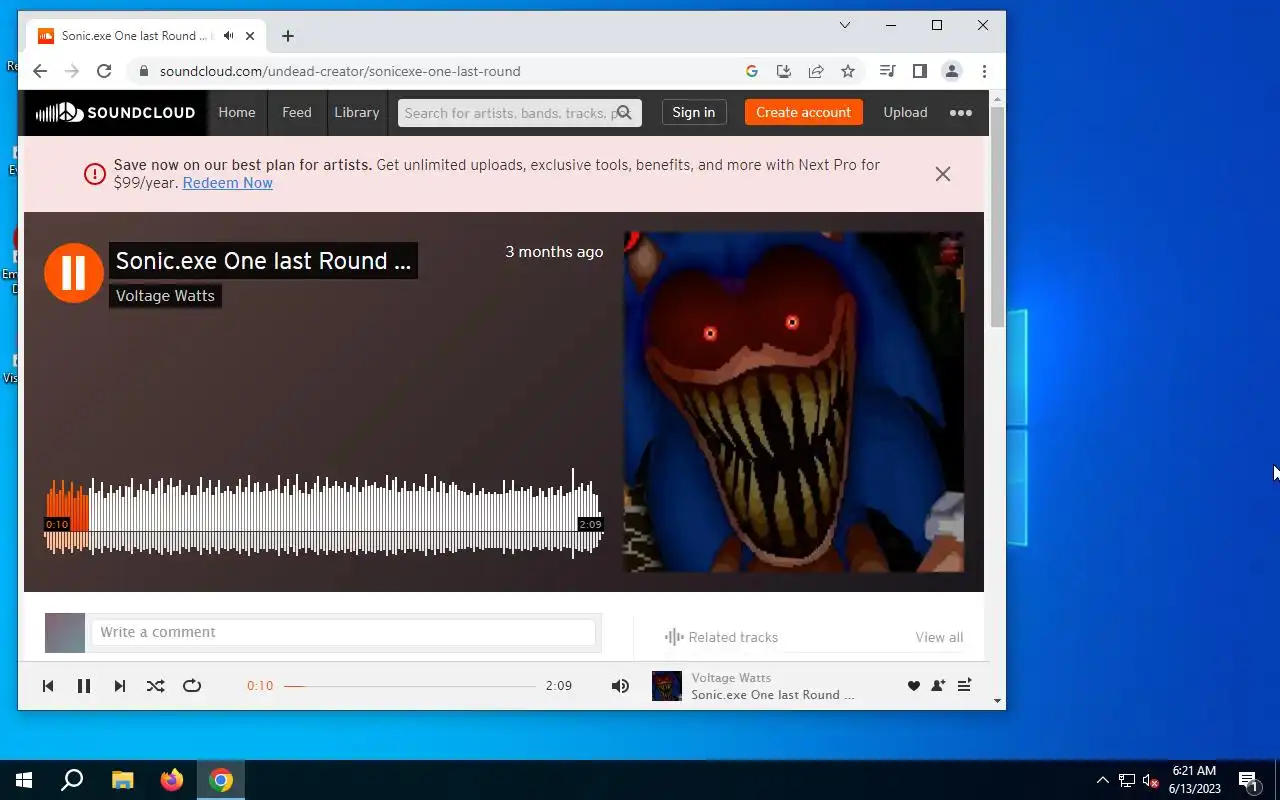The height and width of the screenshot is (800, 1280).
Task: Seek on the bottom progress bar
Action: click(x=410, y=686)
